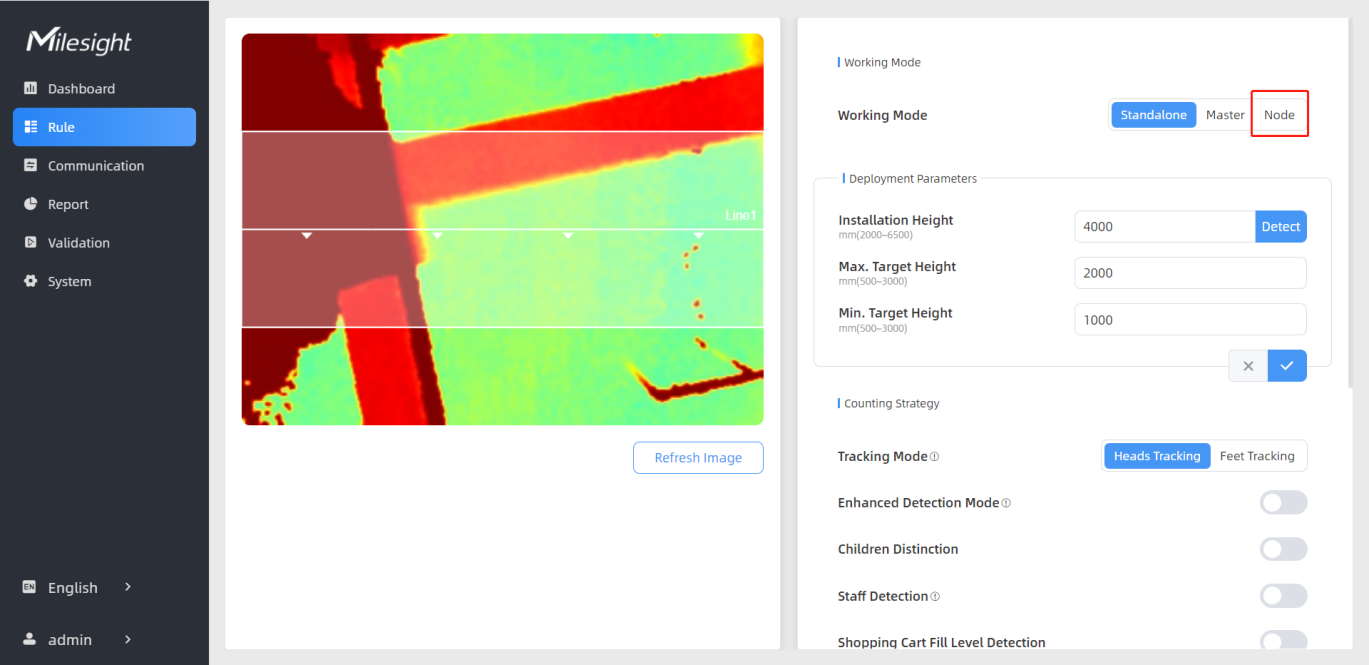Choose Feet Tracking mode
Screen dimensions: 1369x665
[1257, 456]
